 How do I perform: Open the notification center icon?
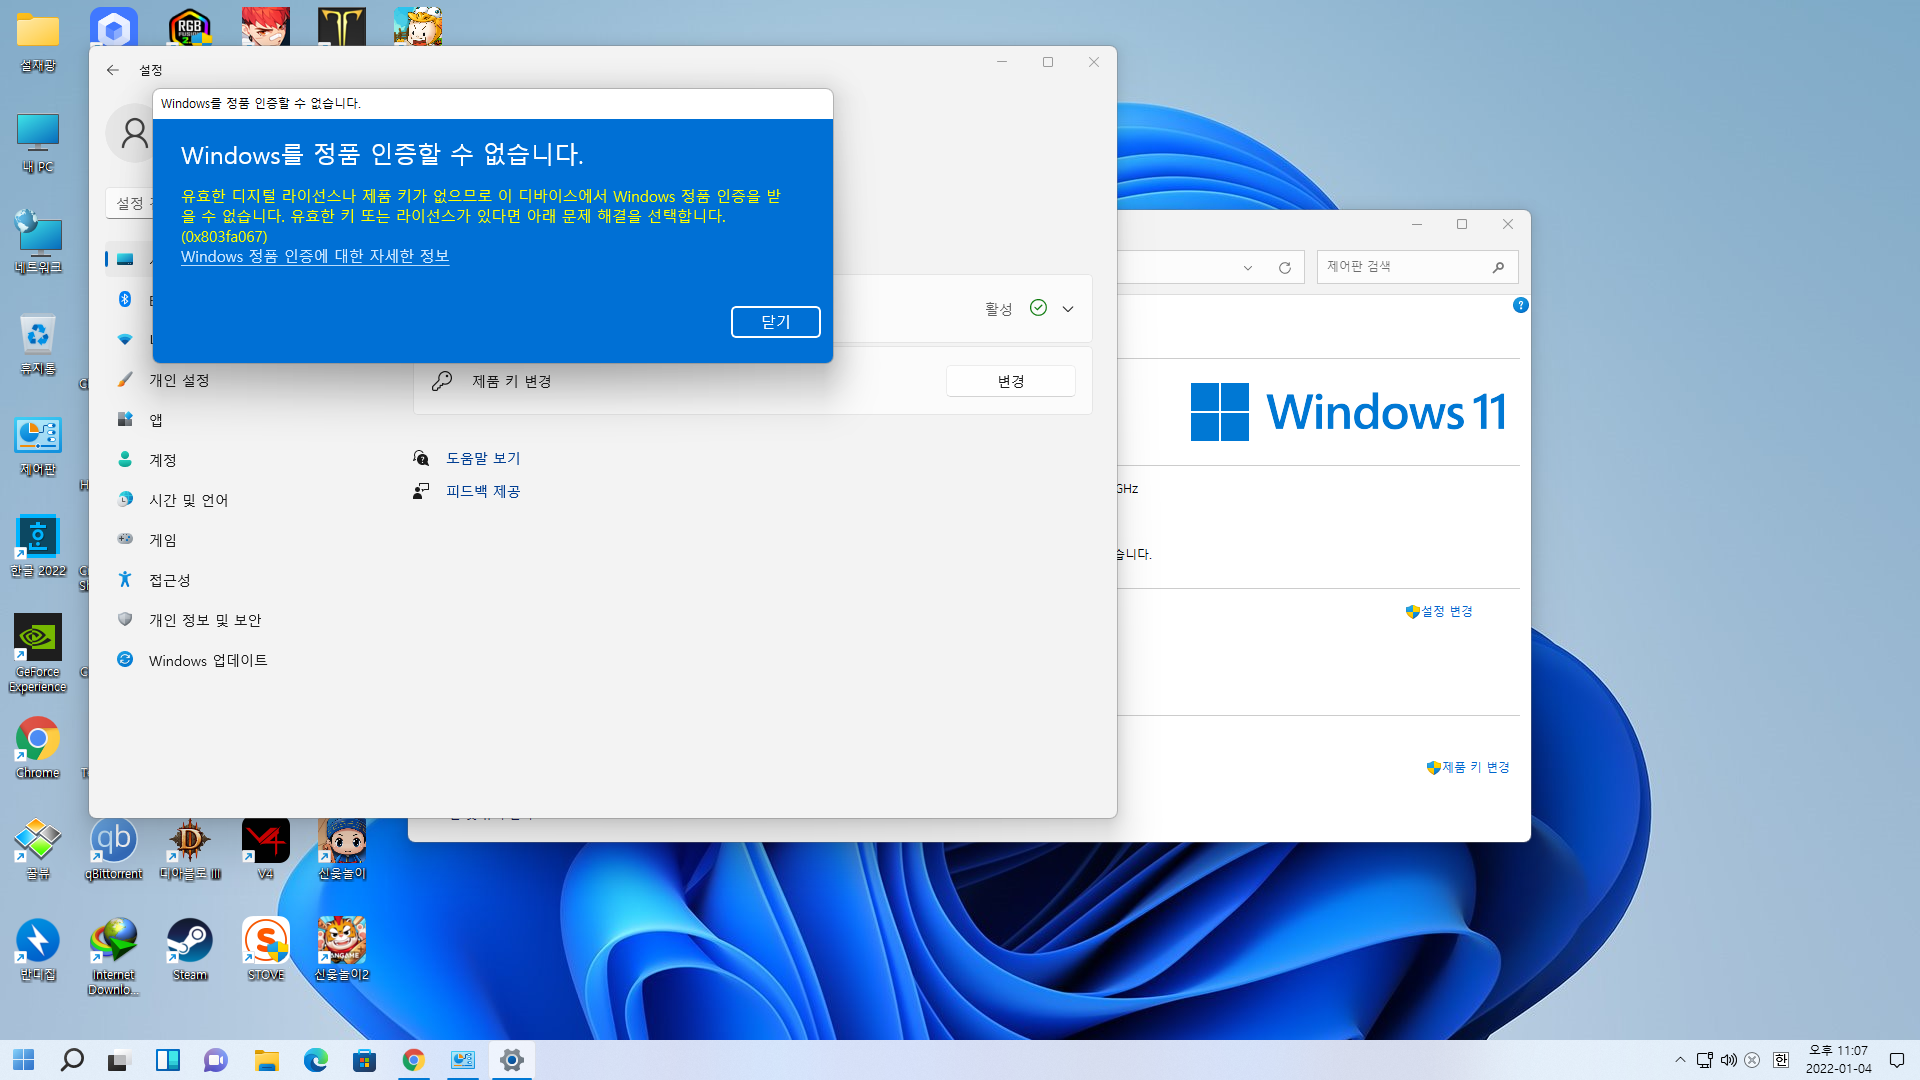point(1896,1060)
